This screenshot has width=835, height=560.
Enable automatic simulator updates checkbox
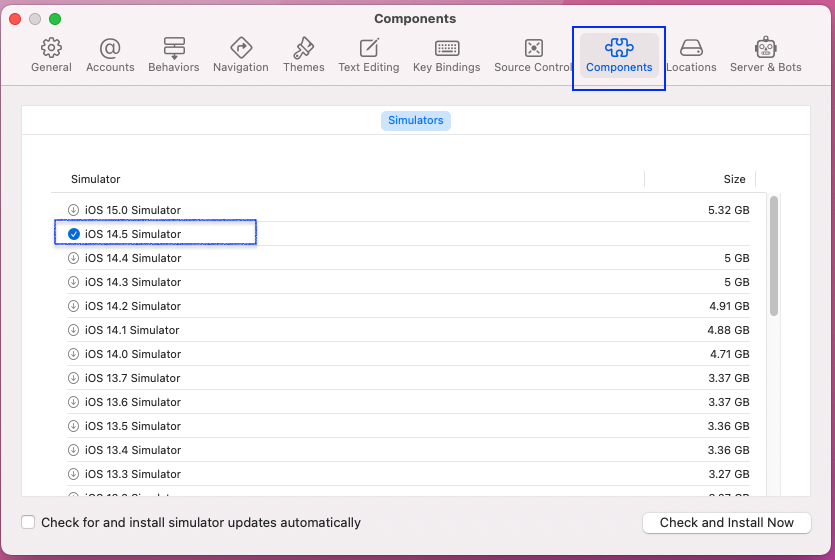point(28,522)
